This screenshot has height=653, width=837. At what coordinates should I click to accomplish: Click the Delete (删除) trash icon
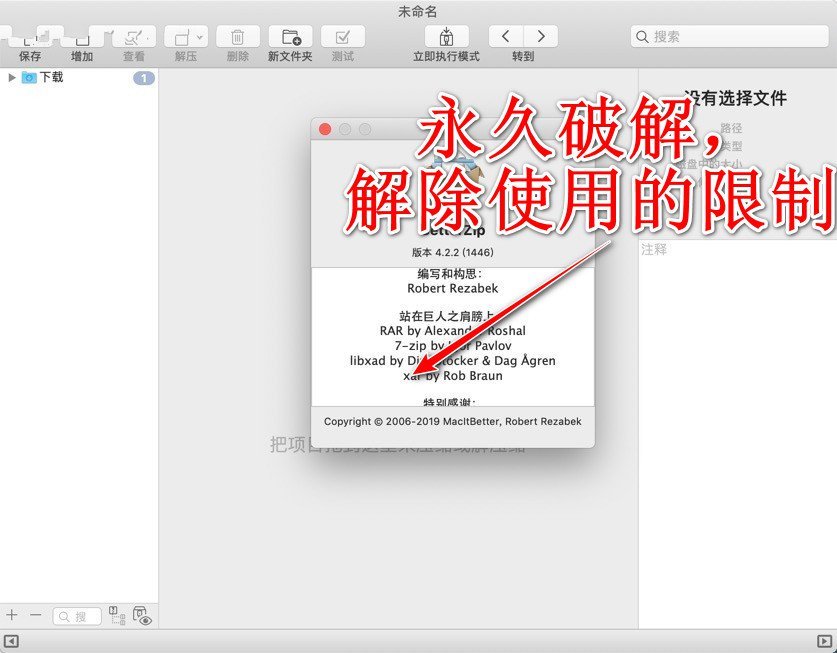point(238,37)
